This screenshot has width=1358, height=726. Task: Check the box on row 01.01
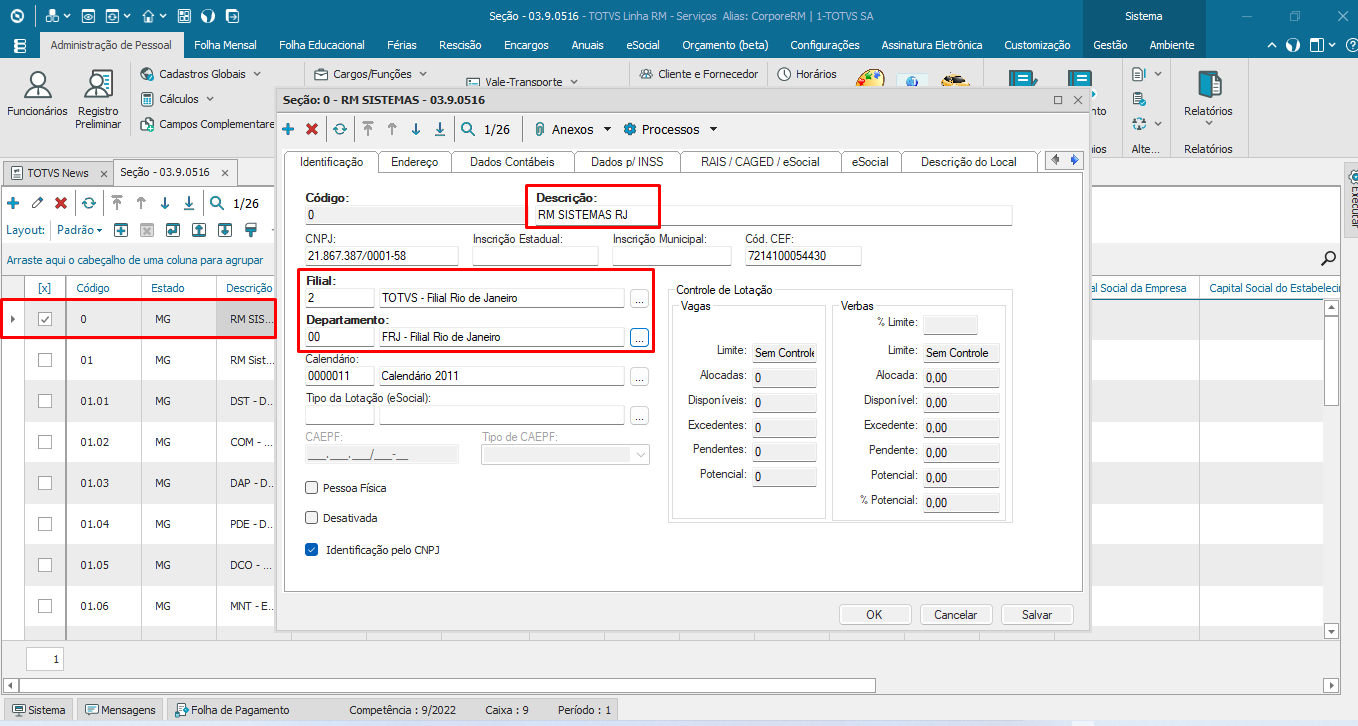tap(45, 401)
